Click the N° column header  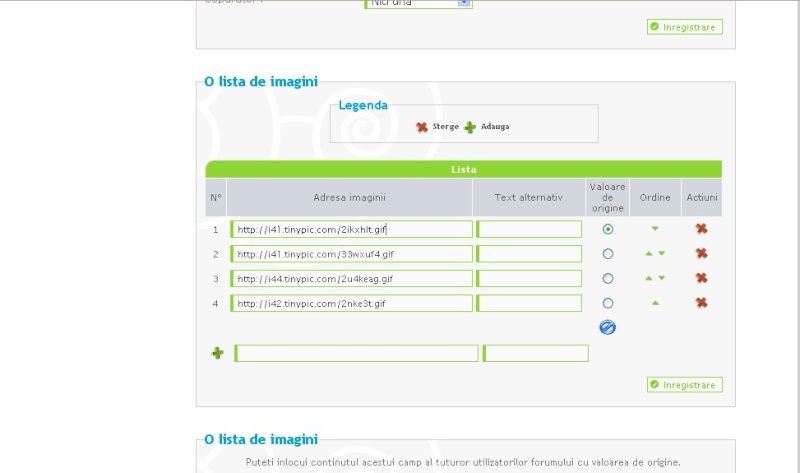tap(216, 197)
